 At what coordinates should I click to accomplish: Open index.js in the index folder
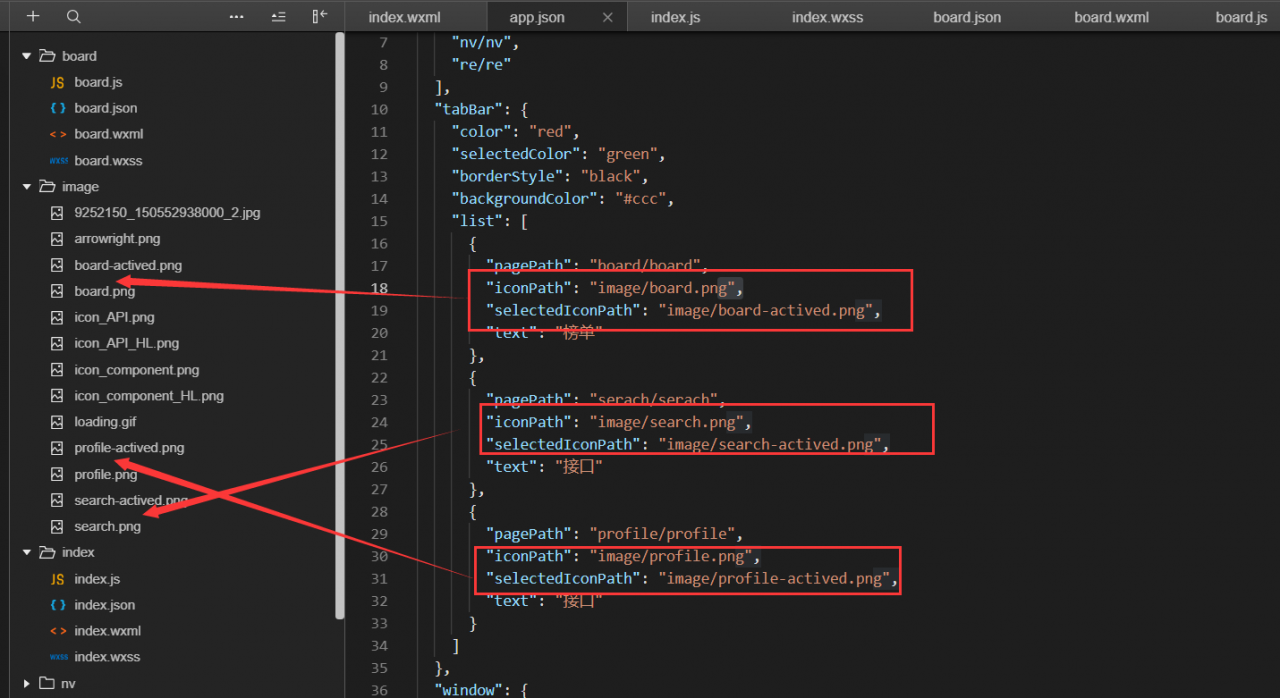97,579
